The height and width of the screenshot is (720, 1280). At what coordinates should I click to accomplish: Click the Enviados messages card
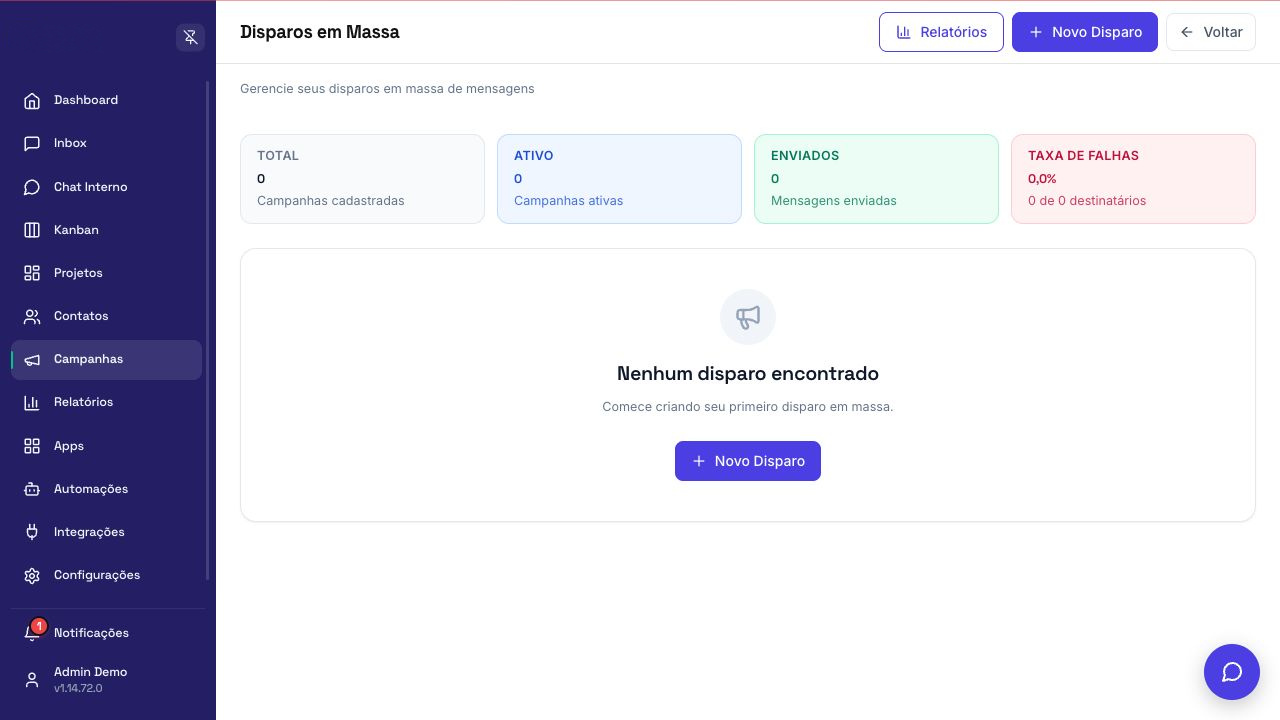(876, 179)
